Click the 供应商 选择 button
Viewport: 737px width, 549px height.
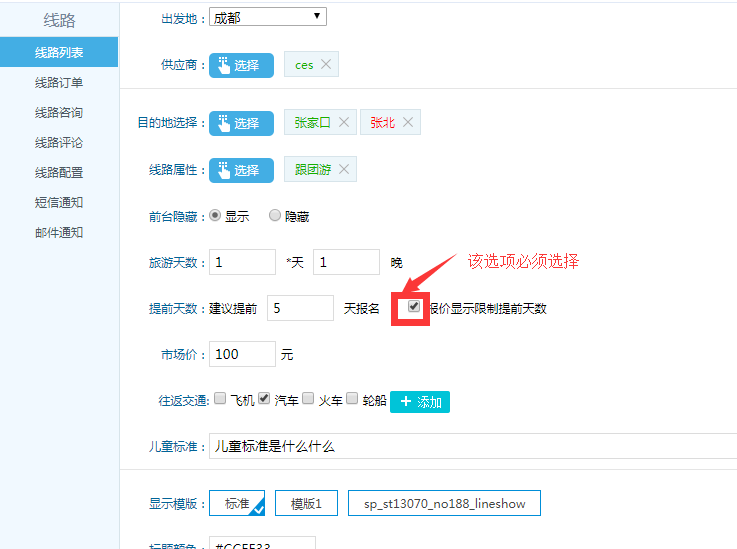click(241, 65)
